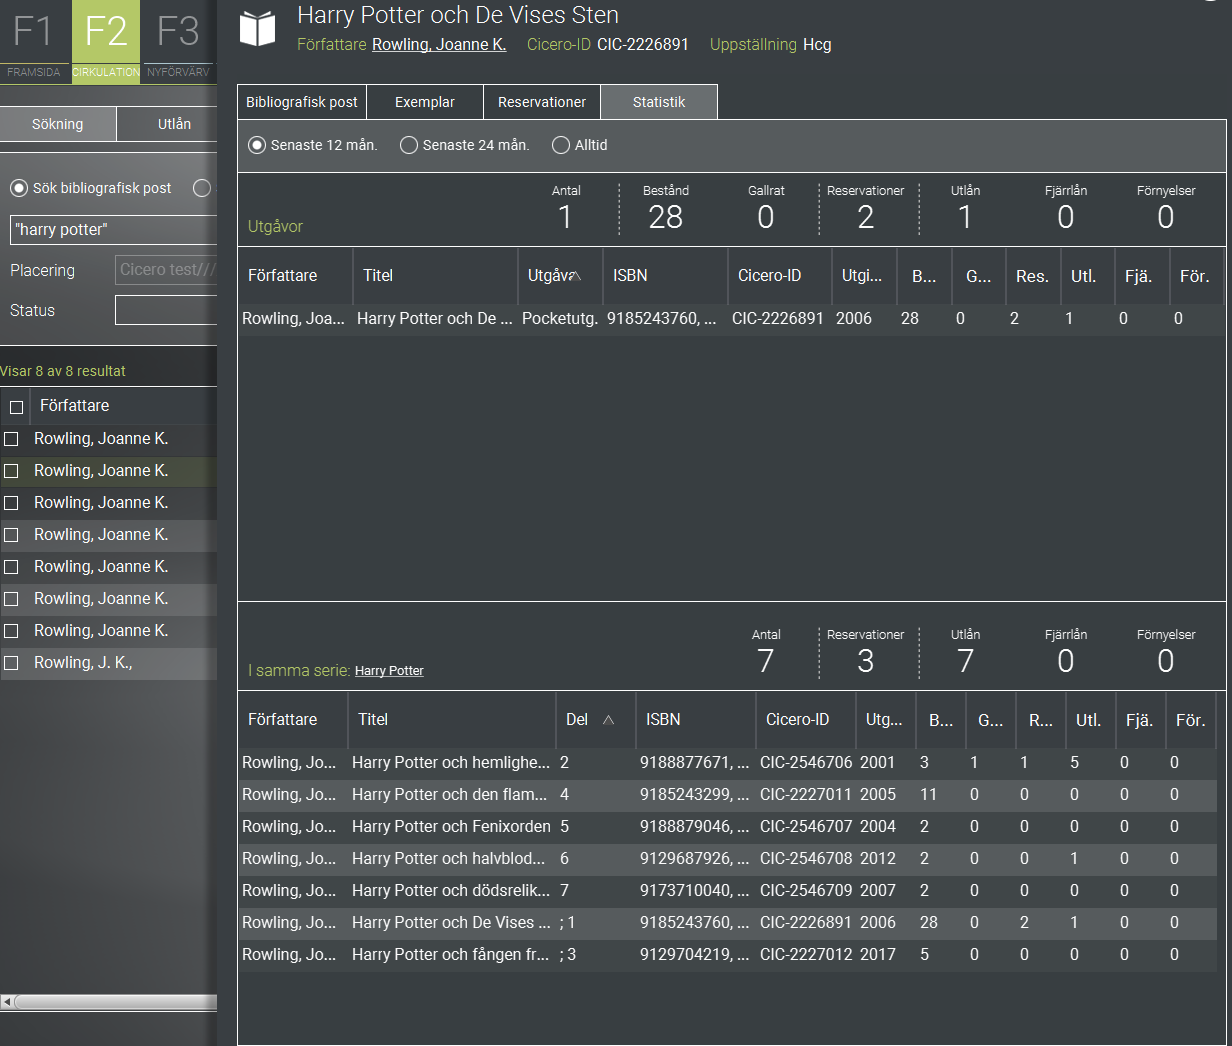
Task: Focus the Status input field
Action: click(166, 310)
